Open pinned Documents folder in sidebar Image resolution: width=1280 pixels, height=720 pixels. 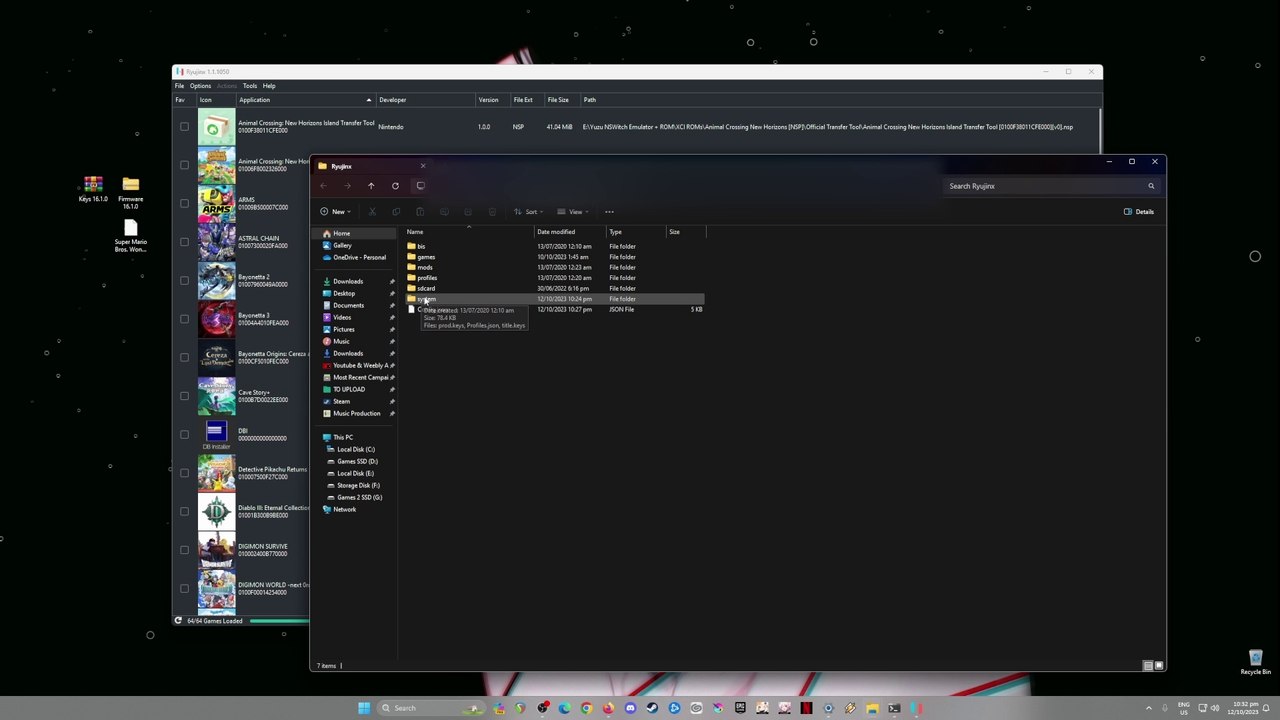point(348,305)
